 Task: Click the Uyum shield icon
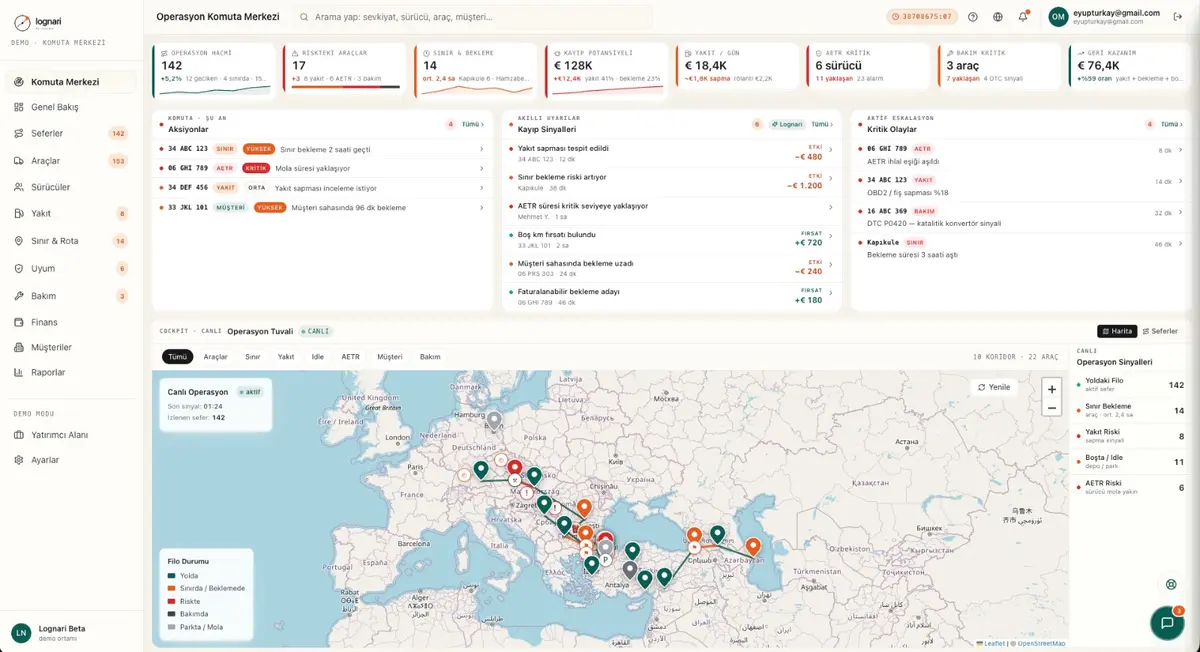point(21,268)
